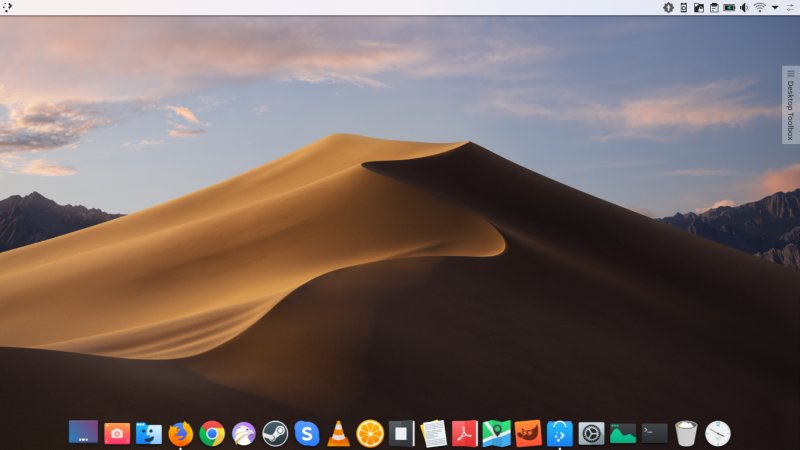
Task: Open panel settings sliders icon
Action: tap(790, 7)
